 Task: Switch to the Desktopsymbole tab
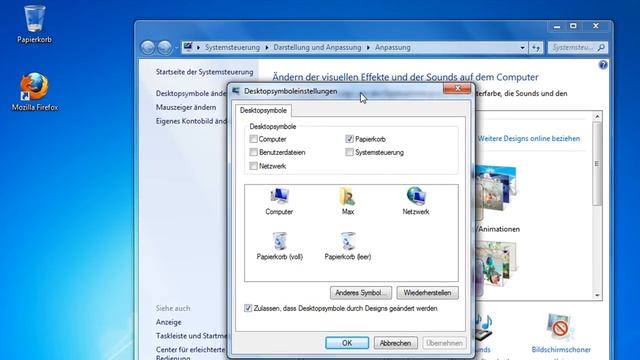[x=263, y=110]
